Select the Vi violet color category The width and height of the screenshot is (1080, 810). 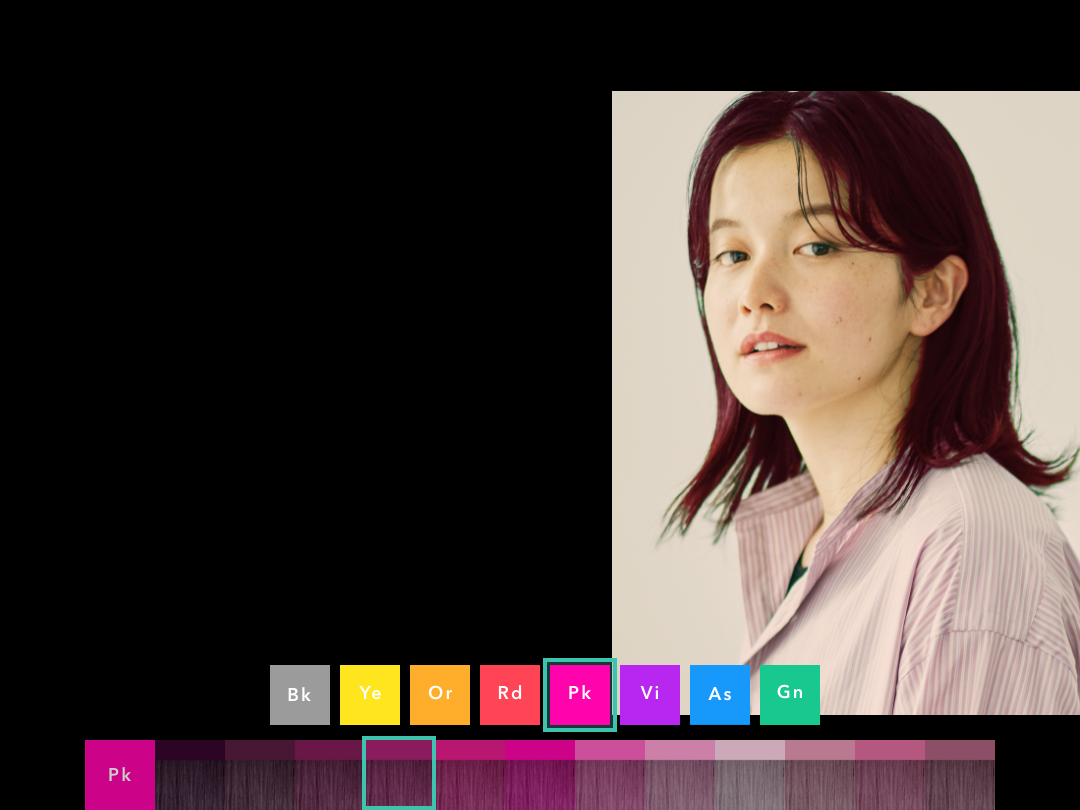click(x=650, y=695)
